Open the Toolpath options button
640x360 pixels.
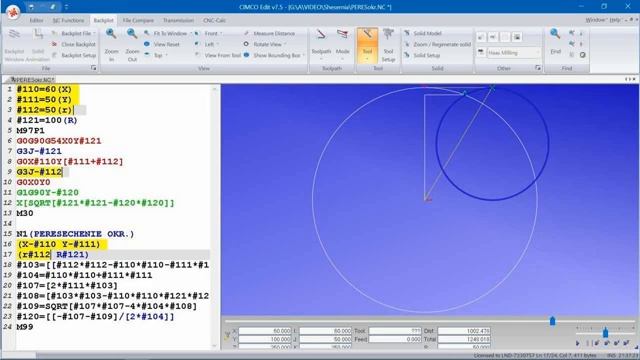321,45
